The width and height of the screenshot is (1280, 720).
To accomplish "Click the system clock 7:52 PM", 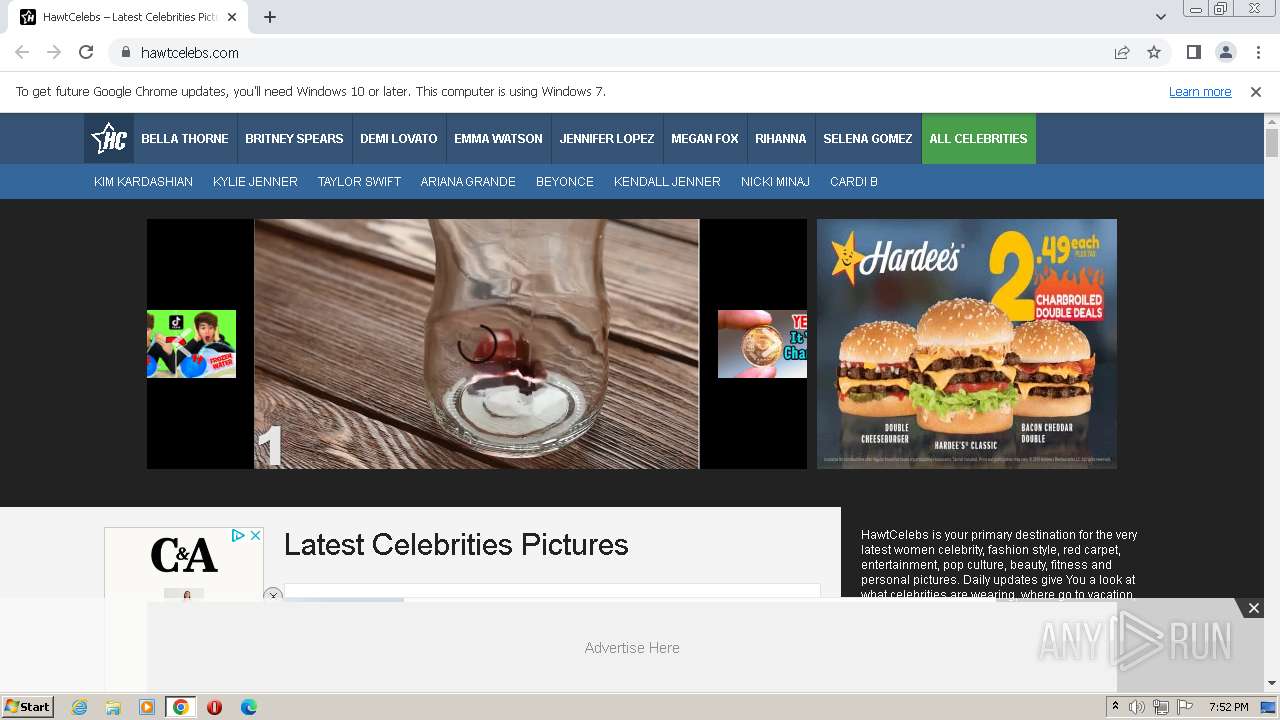I will pos(1228,707).
